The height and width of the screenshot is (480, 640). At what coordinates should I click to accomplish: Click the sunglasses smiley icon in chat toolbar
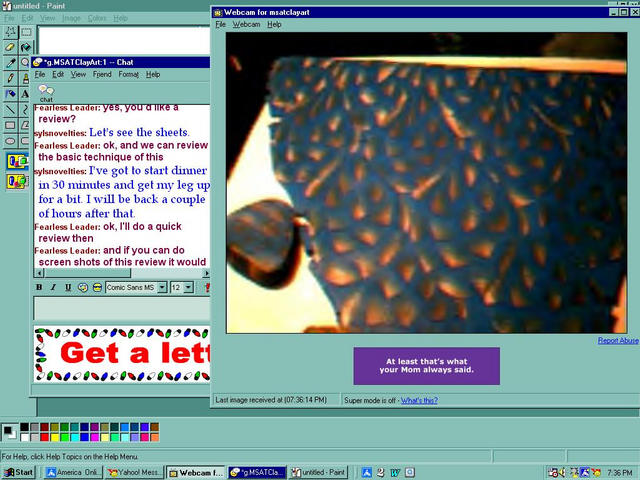(x=97, y=287)
